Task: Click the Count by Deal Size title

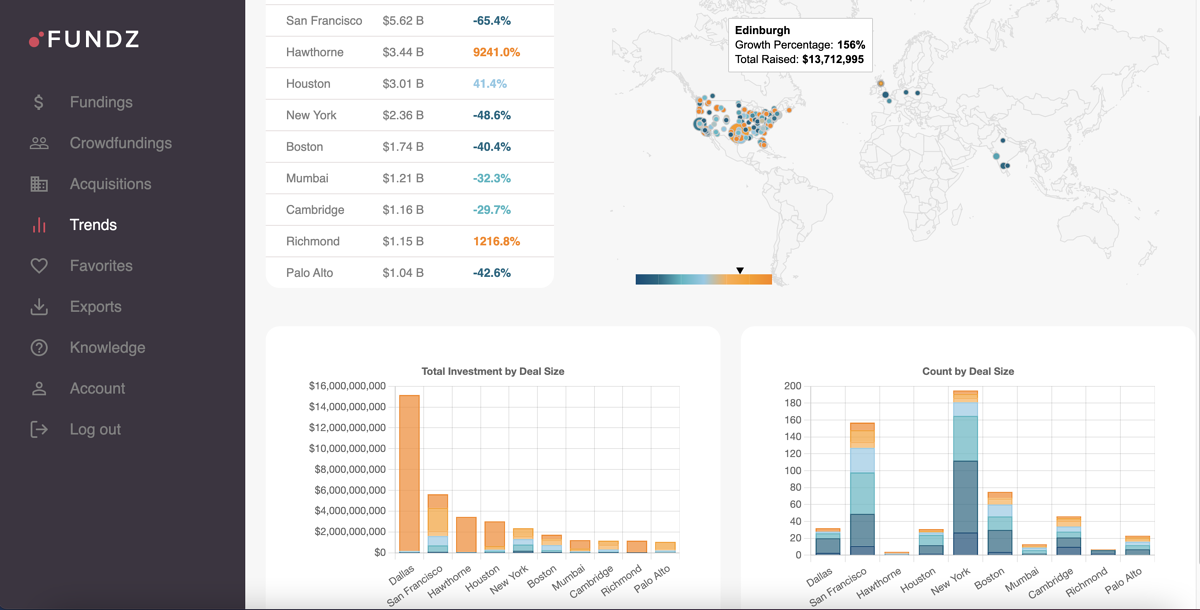Action: tap(968, 371)
